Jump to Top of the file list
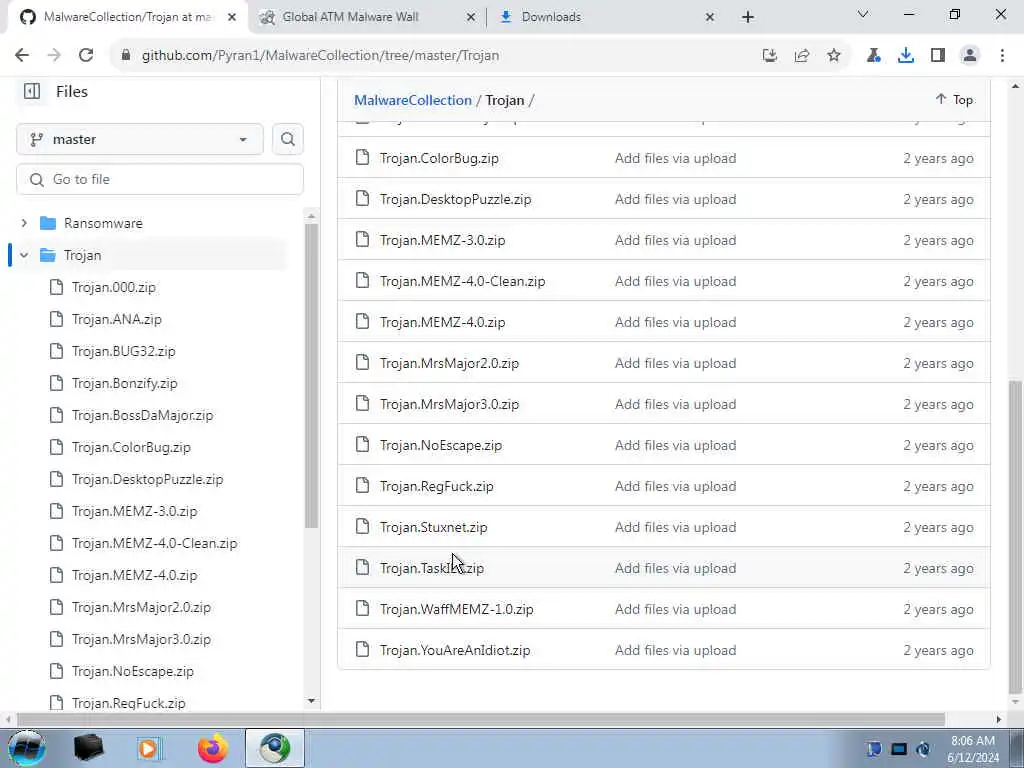Screen dimensions: 1024x768 (x=954, y=99)
